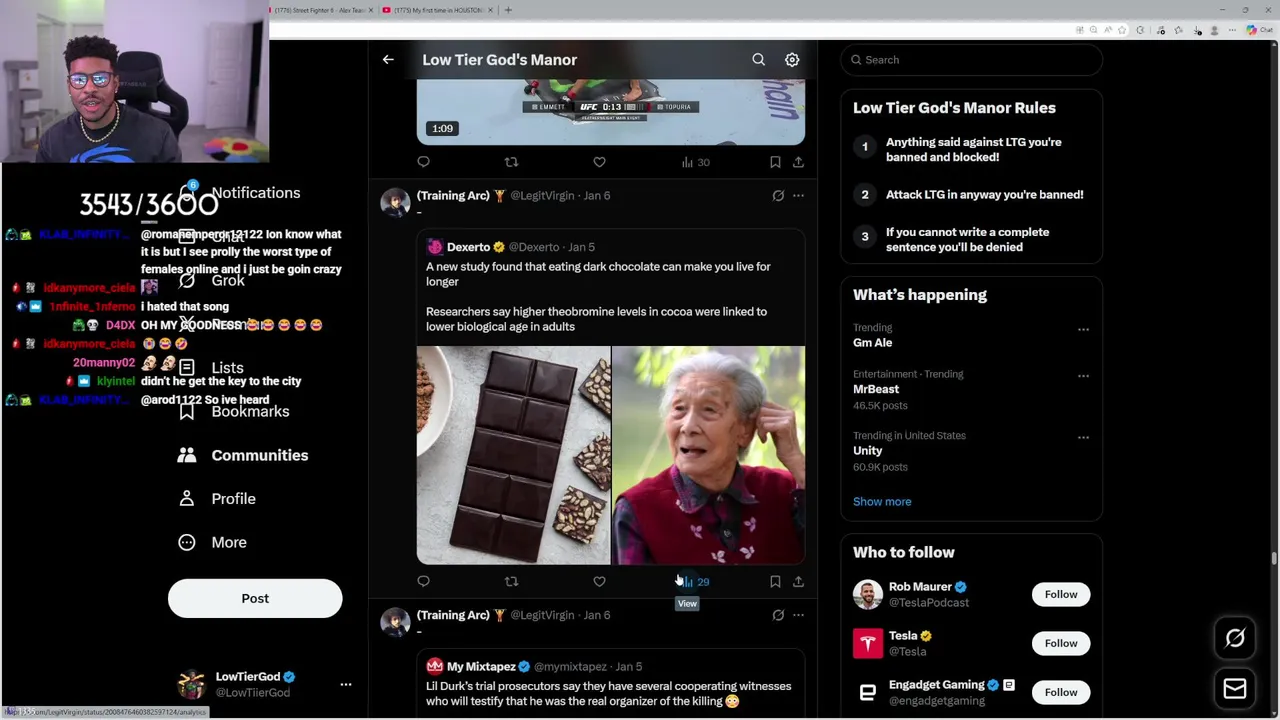This screenshot has width=1280, height=720.
Task: Click Grok icon on the Jan 6 chocolate post
Action: pos(778,196)
